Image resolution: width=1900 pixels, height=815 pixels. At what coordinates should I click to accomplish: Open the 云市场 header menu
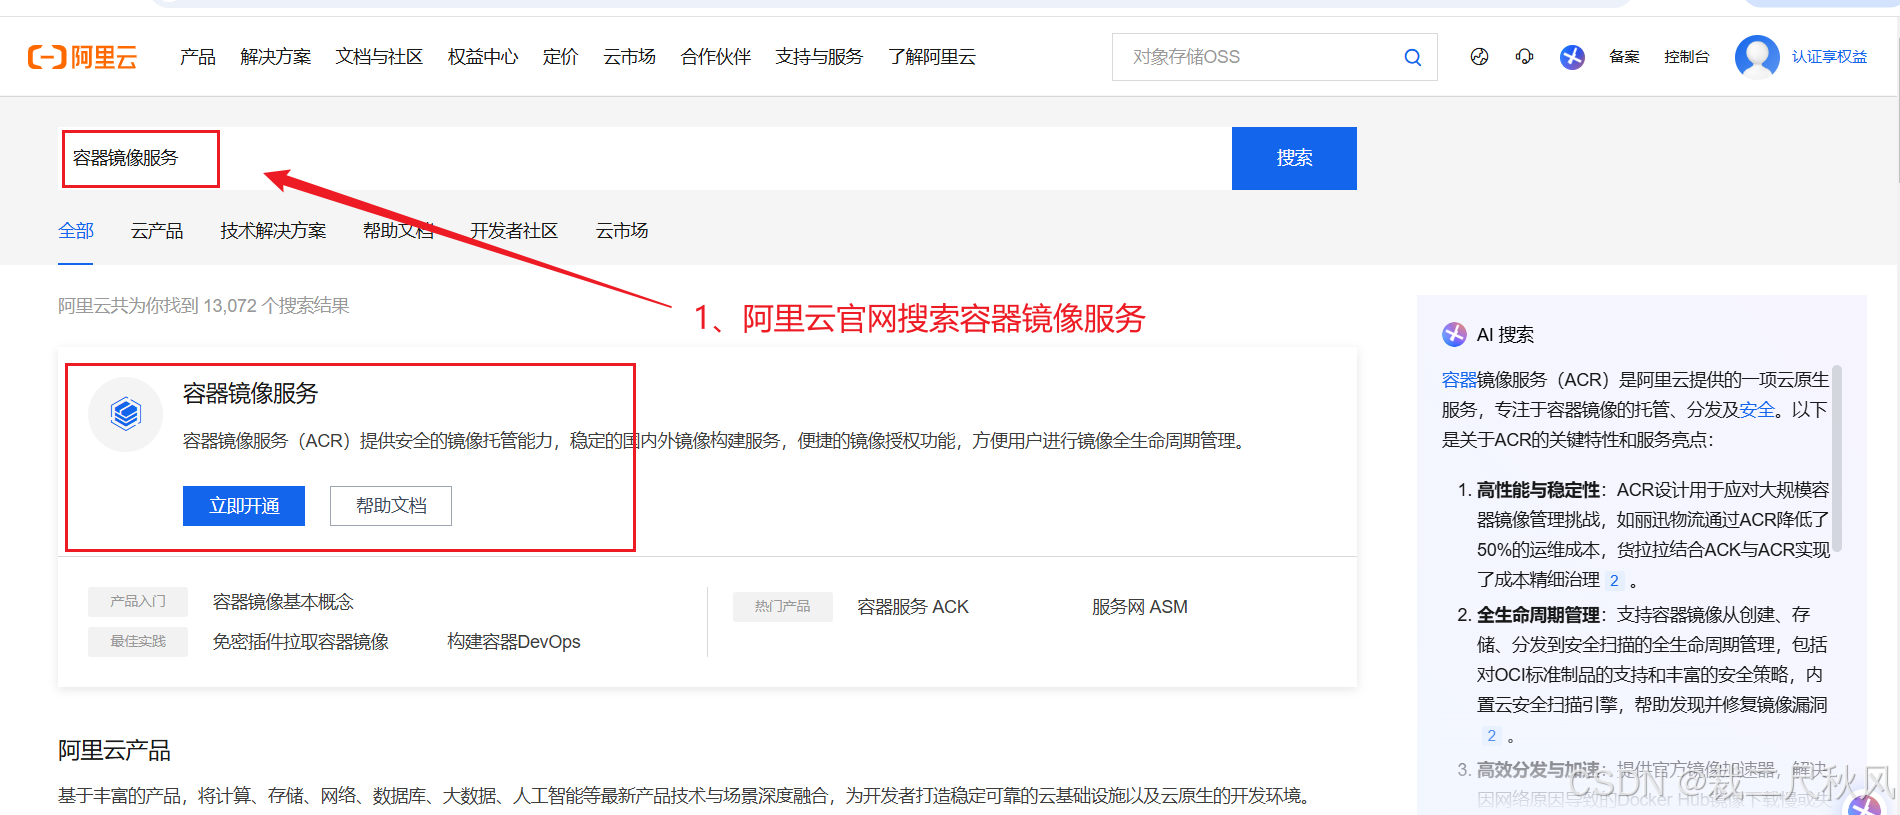tap(629, 57)
